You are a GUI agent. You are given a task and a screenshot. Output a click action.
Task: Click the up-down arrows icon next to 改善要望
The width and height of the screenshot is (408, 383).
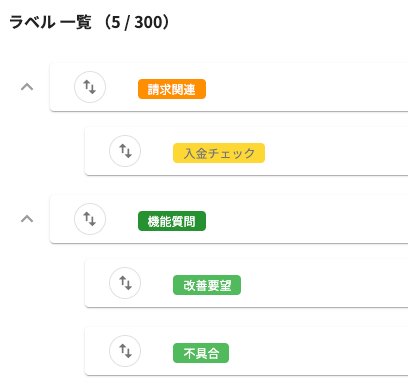(125, 283)
